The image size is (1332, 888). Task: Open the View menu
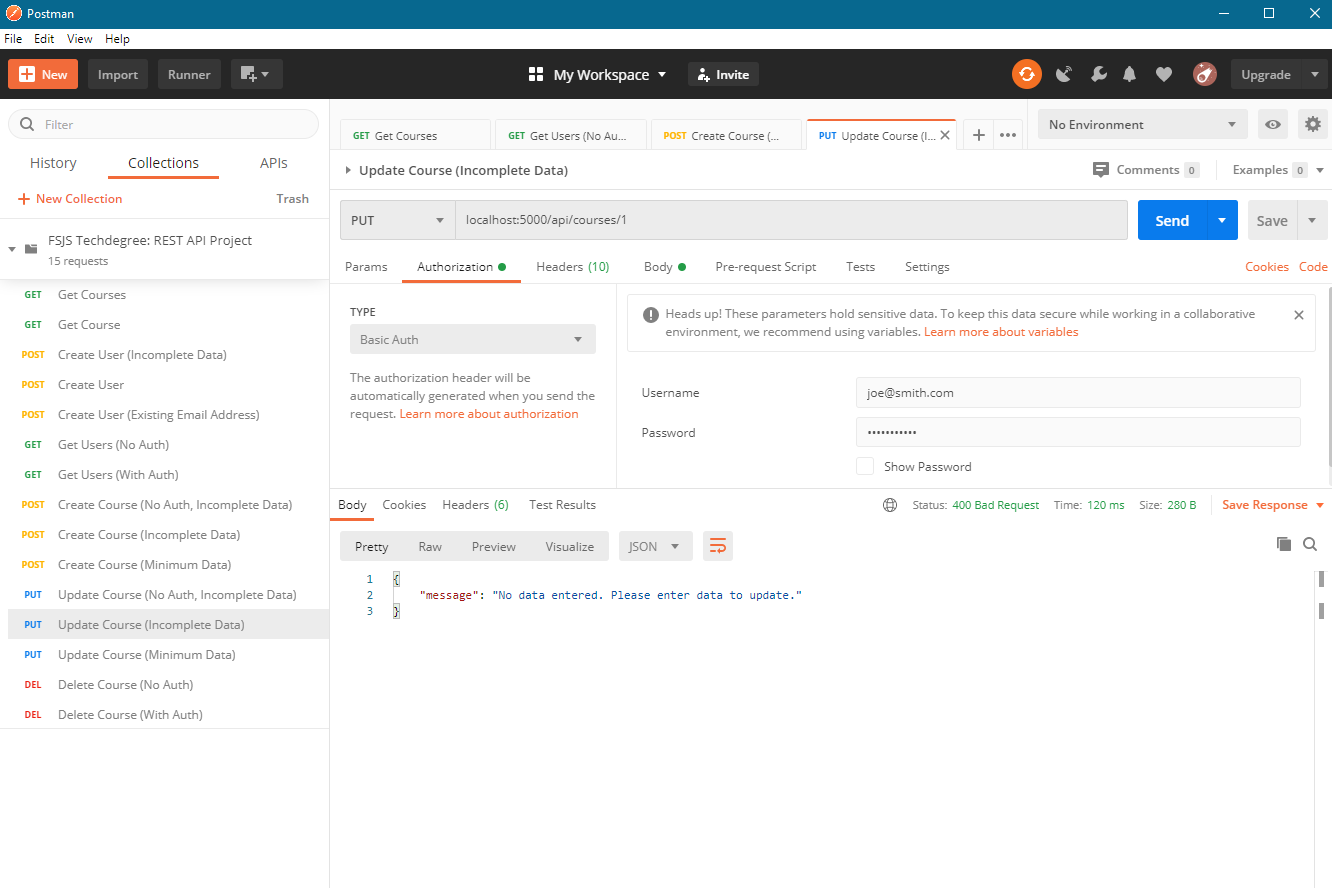point(79,38)
